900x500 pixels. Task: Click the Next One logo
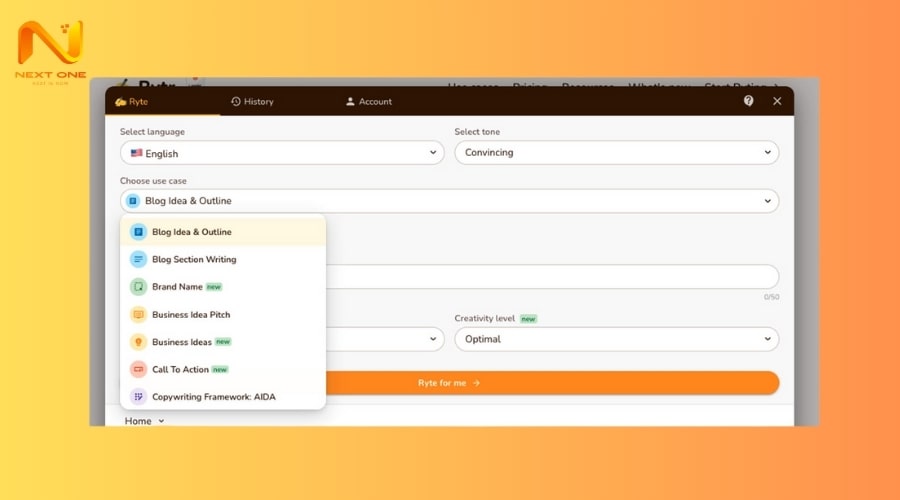point(51,52)
